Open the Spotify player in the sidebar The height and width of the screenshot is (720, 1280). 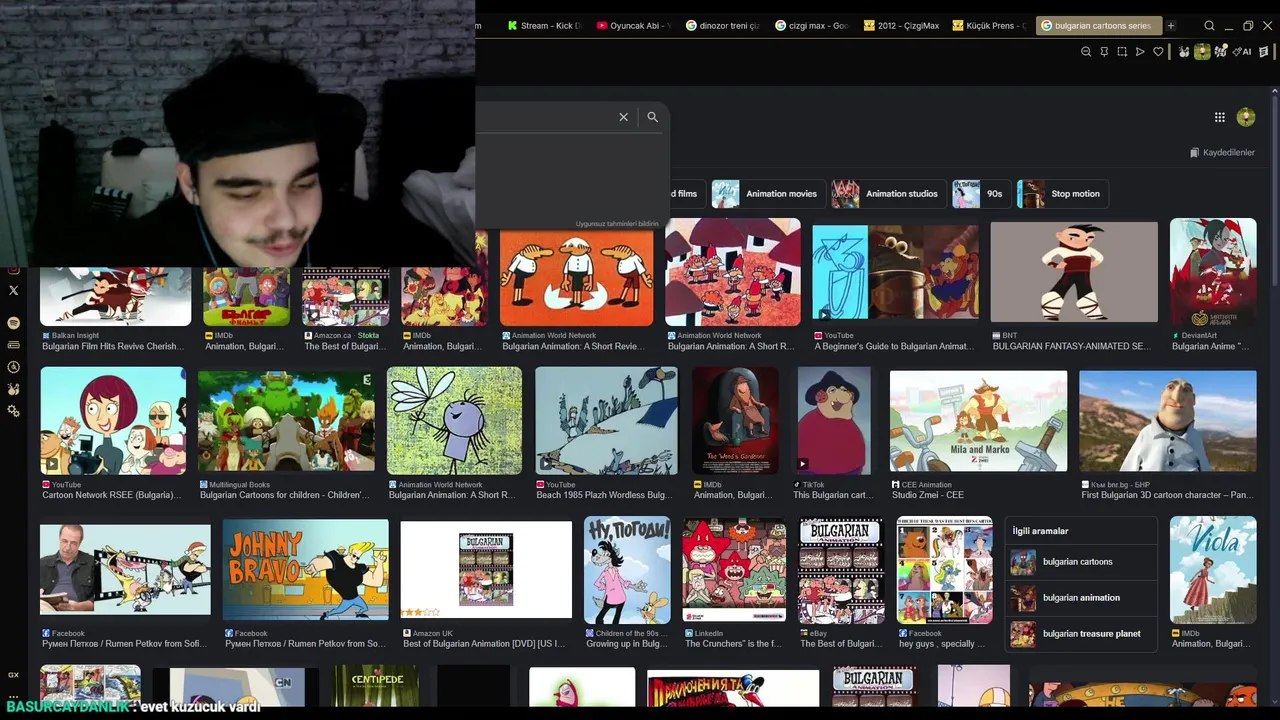(13, 323)
